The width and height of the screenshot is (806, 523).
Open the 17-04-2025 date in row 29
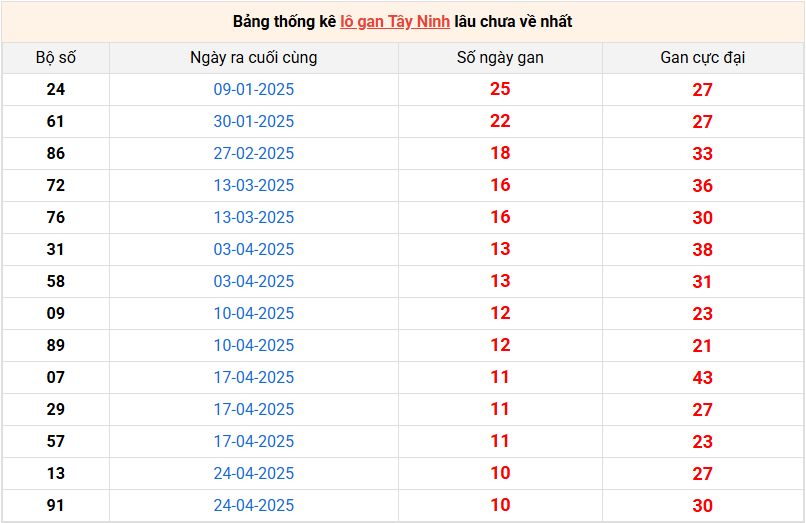253,409
